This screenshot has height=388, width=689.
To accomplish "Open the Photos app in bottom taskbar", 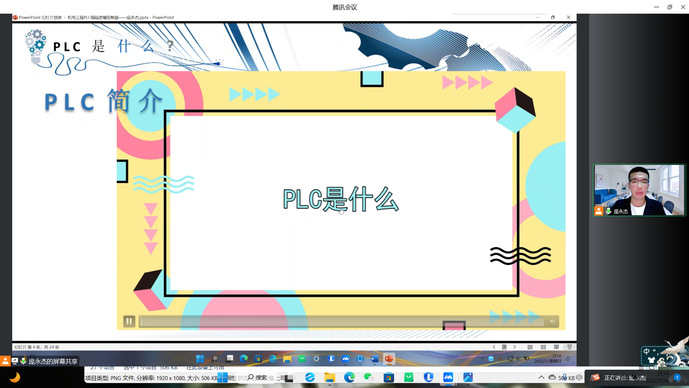I will [x=468, y=377].
